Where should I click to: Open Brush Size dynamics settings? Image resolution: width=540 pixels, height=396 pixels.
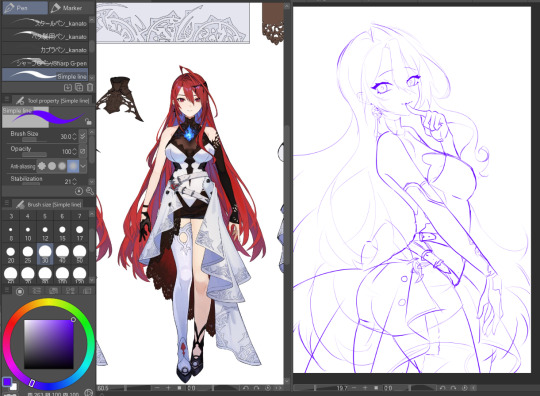(83, 136)
